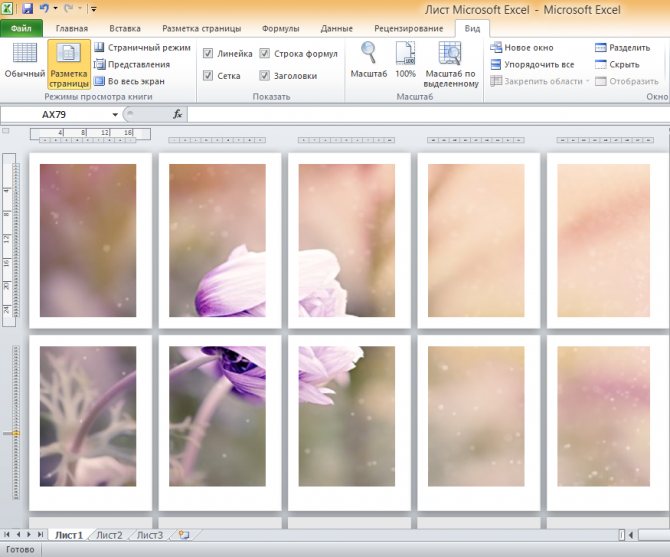This screenshot has height=557, width=670.
Task: Open the Масштаб zoom dialog
Action: coord(369,62)
